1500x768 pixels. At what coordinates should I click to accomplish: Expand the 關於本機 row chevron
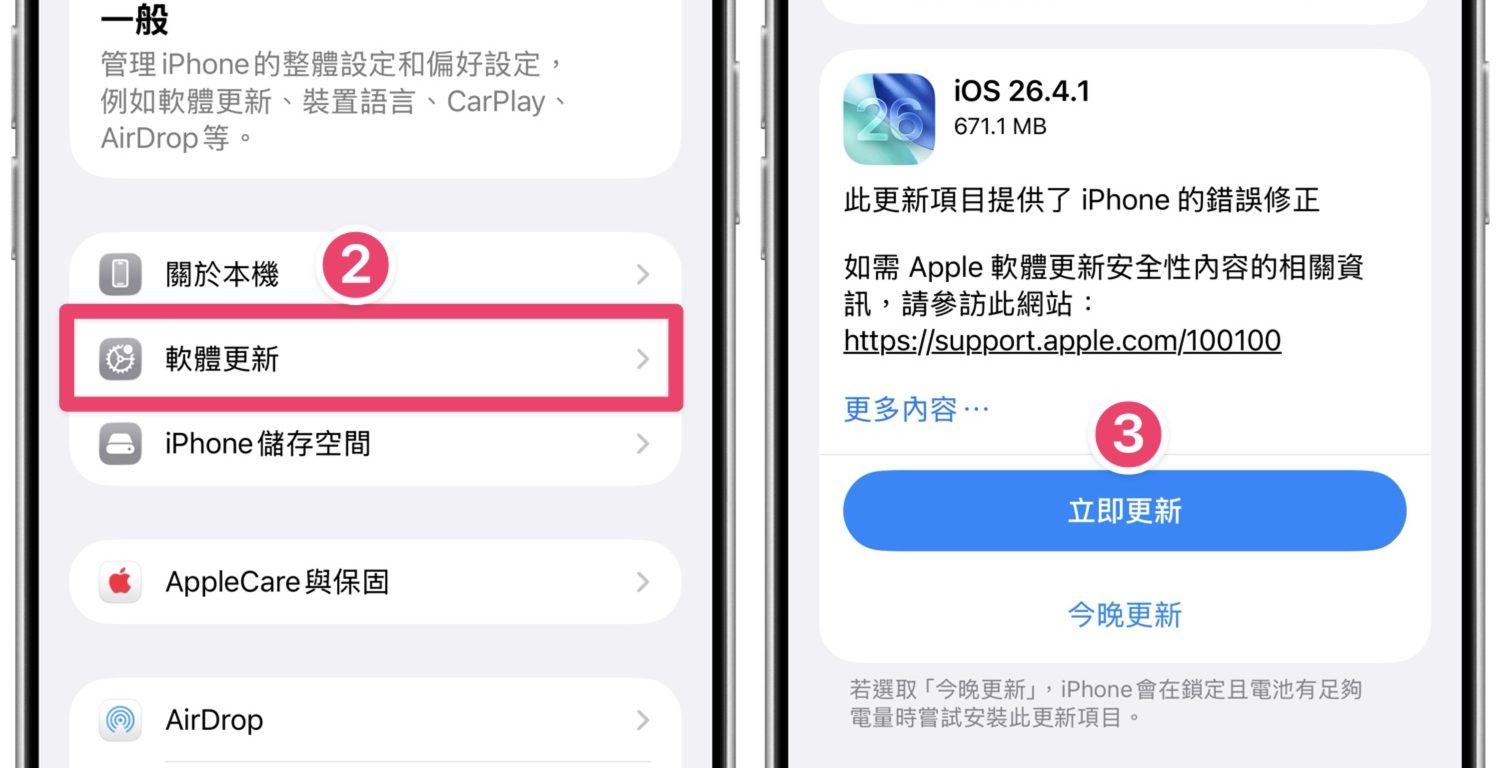tap(643, 275)
